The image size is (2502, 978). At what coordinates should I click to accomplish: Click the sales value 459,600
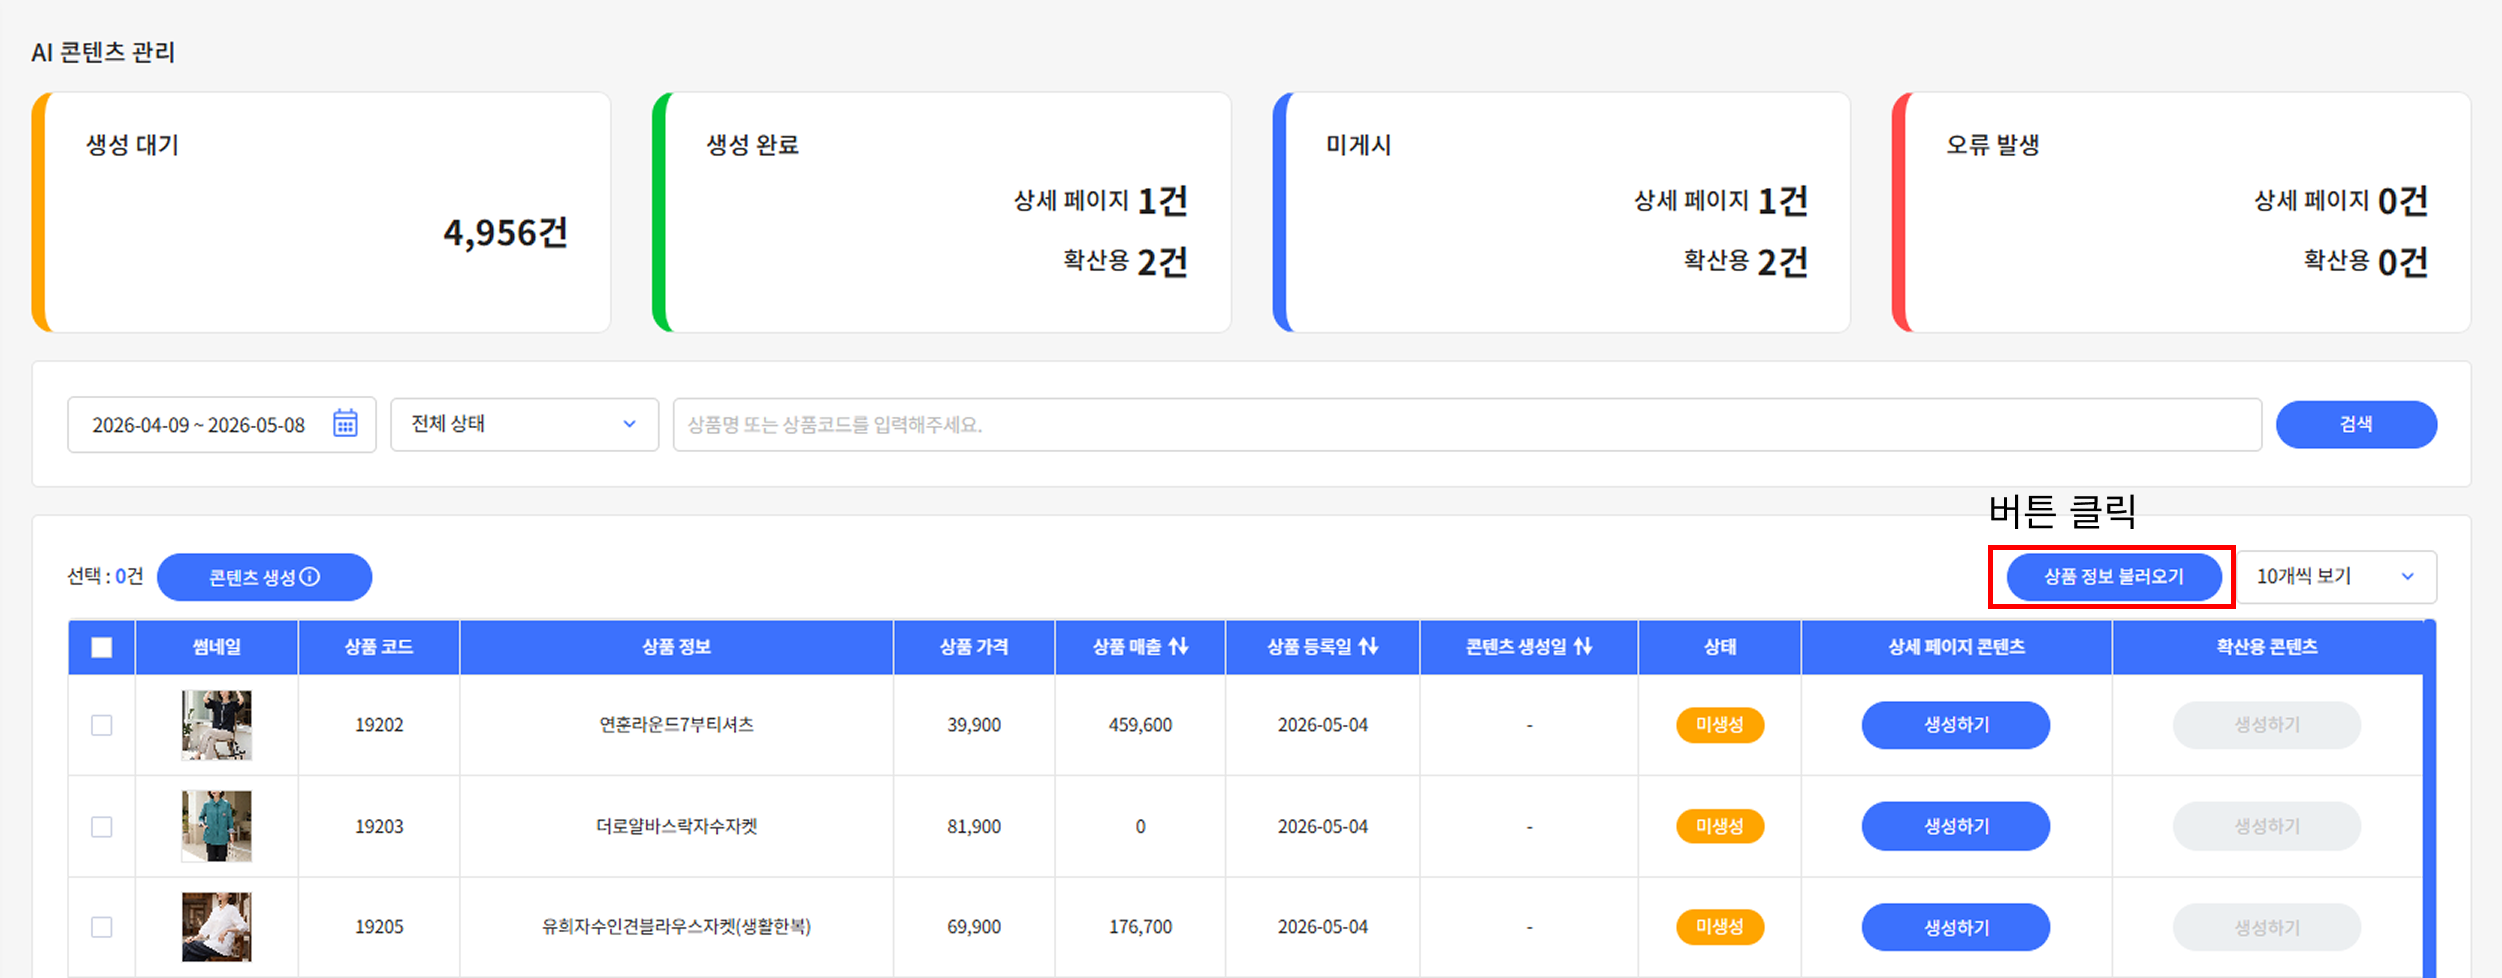pos(1140,725)
